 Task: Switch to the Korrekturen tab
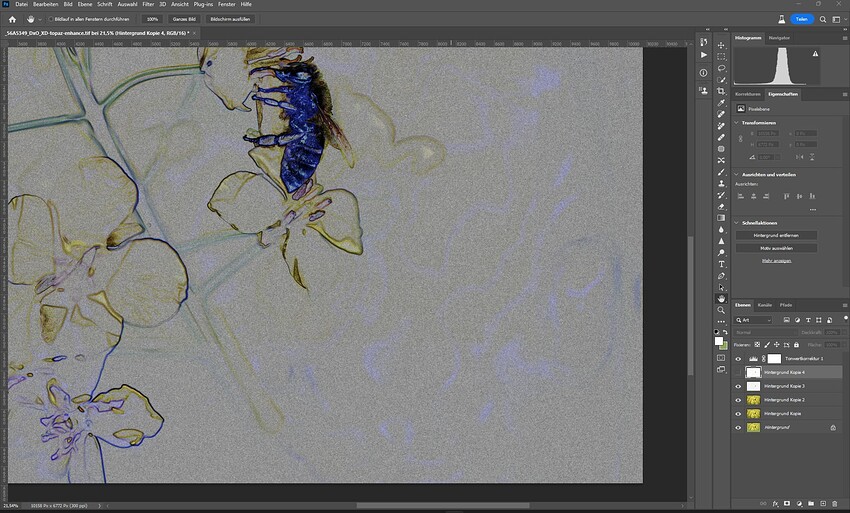[748, 94]
